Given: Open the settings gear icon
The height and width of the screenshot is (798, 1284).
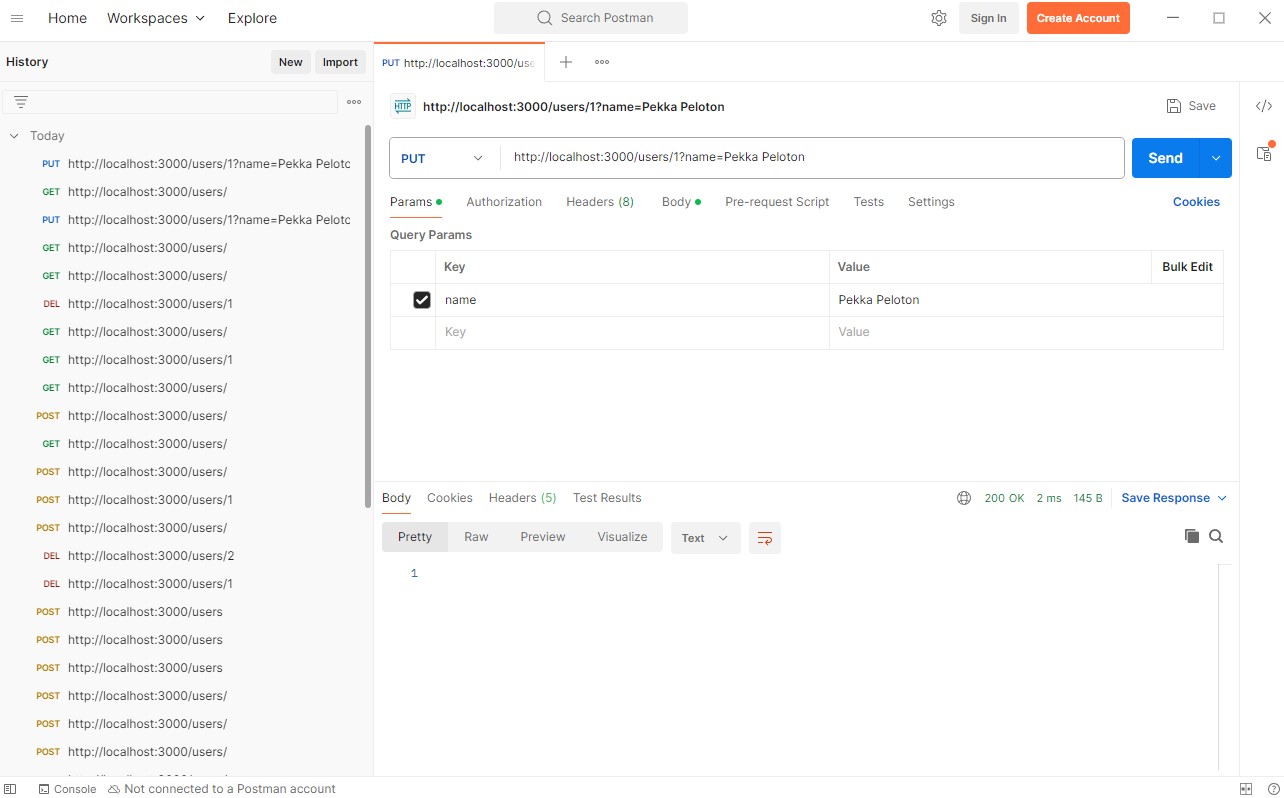Looking at the screenshot, I should coord(938,18).
